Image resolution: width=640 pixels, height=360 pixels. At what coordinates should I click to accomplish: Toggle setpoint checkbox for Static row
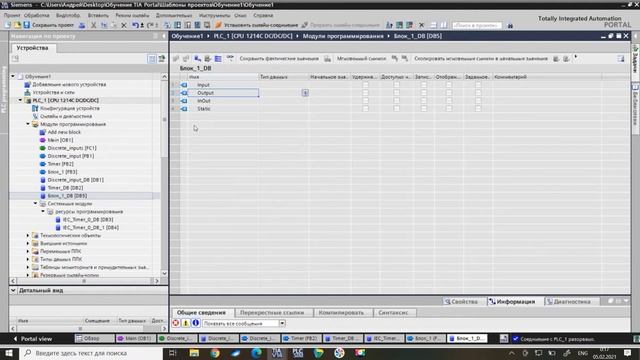click(478, 109)
